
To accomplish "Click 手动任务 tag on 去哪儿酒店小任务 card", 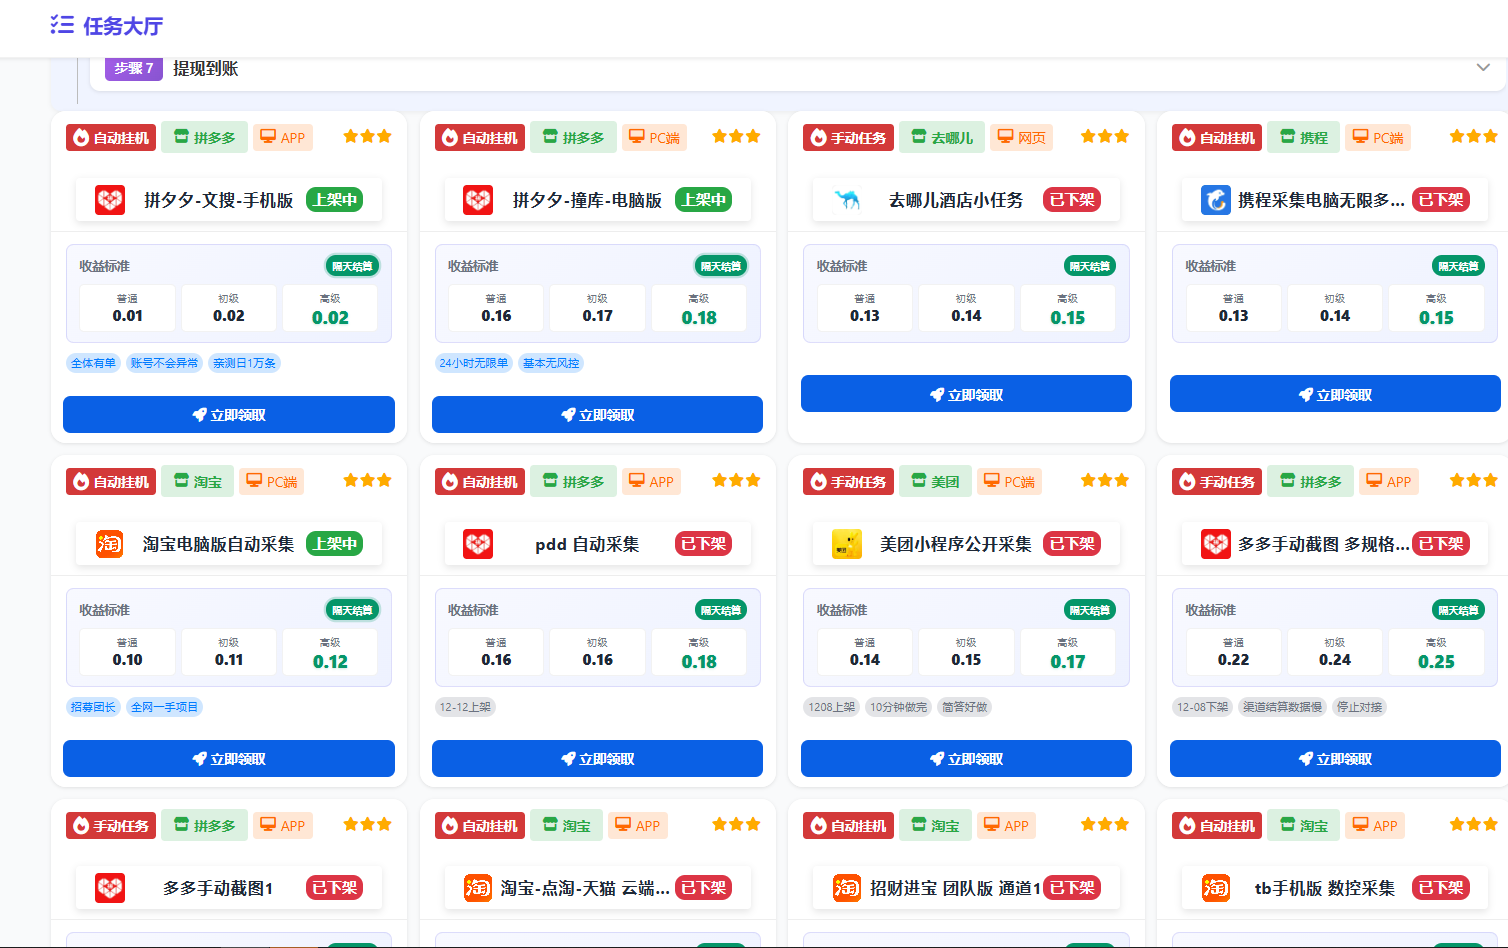I will (848, 138).
